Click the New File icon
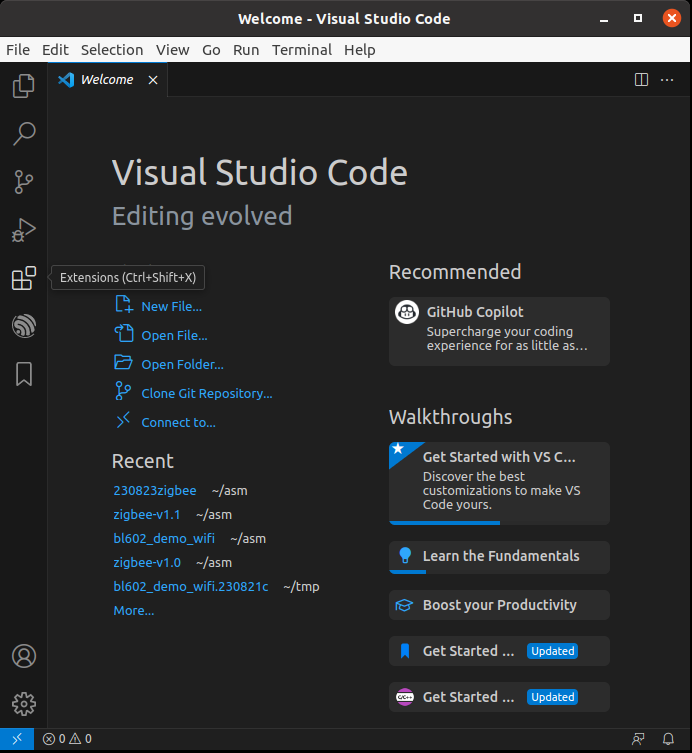This screenshot has width=692, height=753. tap(123, 304)
